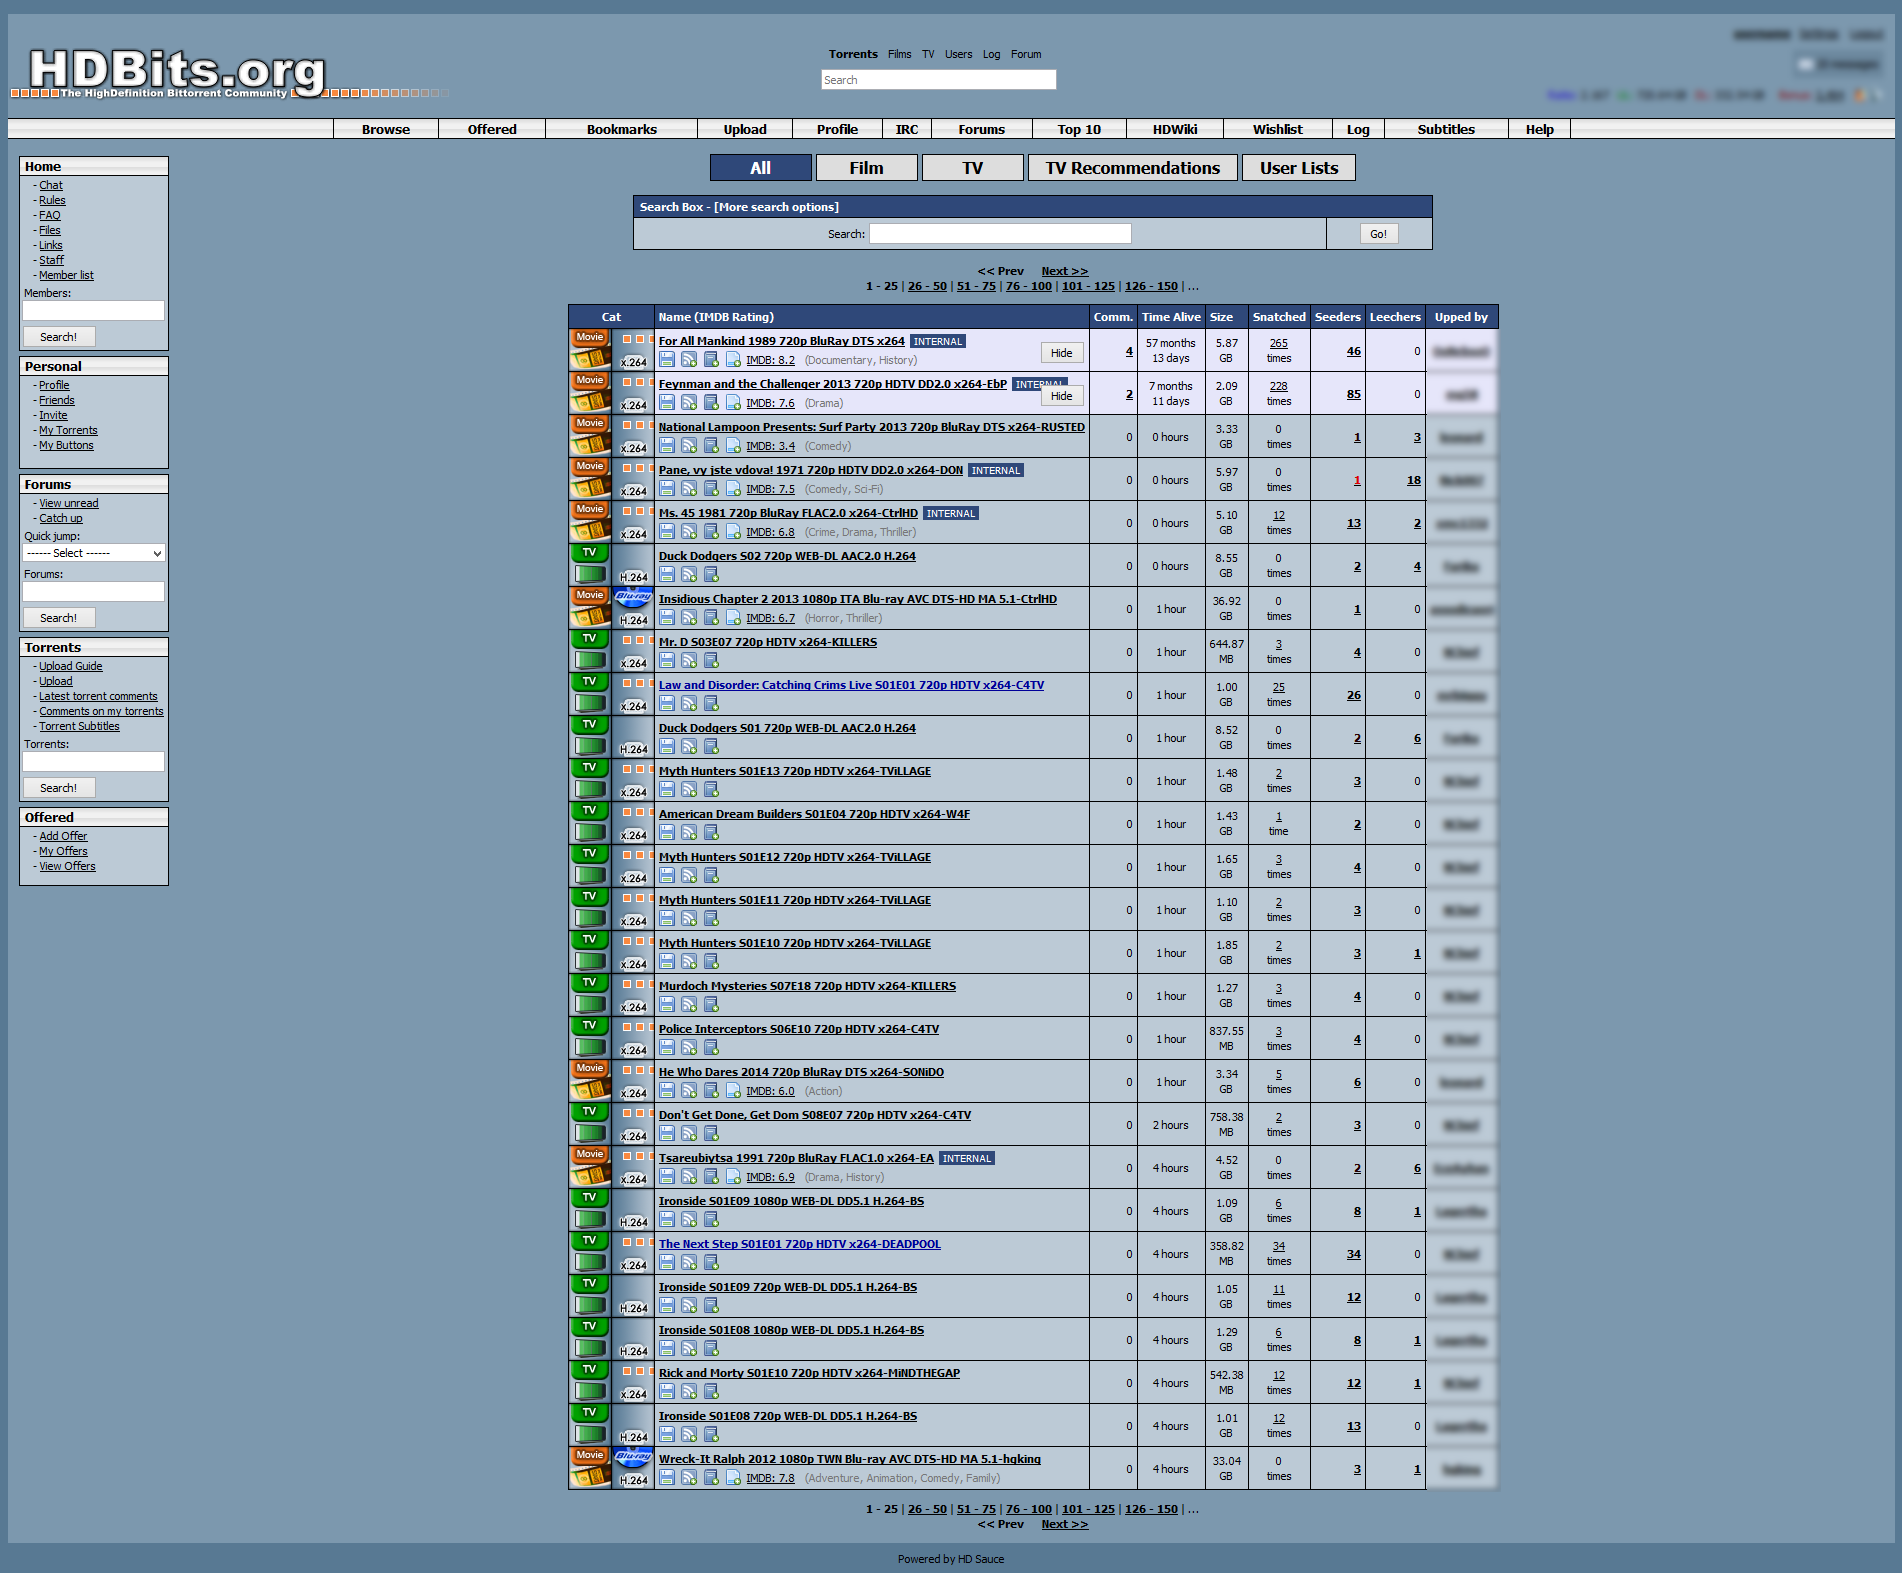This screenshot has width=1902, height=1573.
Task: Add For All Mankind to RSS feed icon
Action: click(x=689, y=360)
